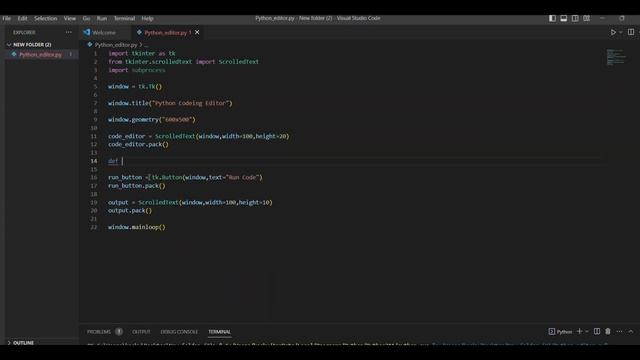Run the Python file with the play icon
640x360 pixels.
pos(613,32)
